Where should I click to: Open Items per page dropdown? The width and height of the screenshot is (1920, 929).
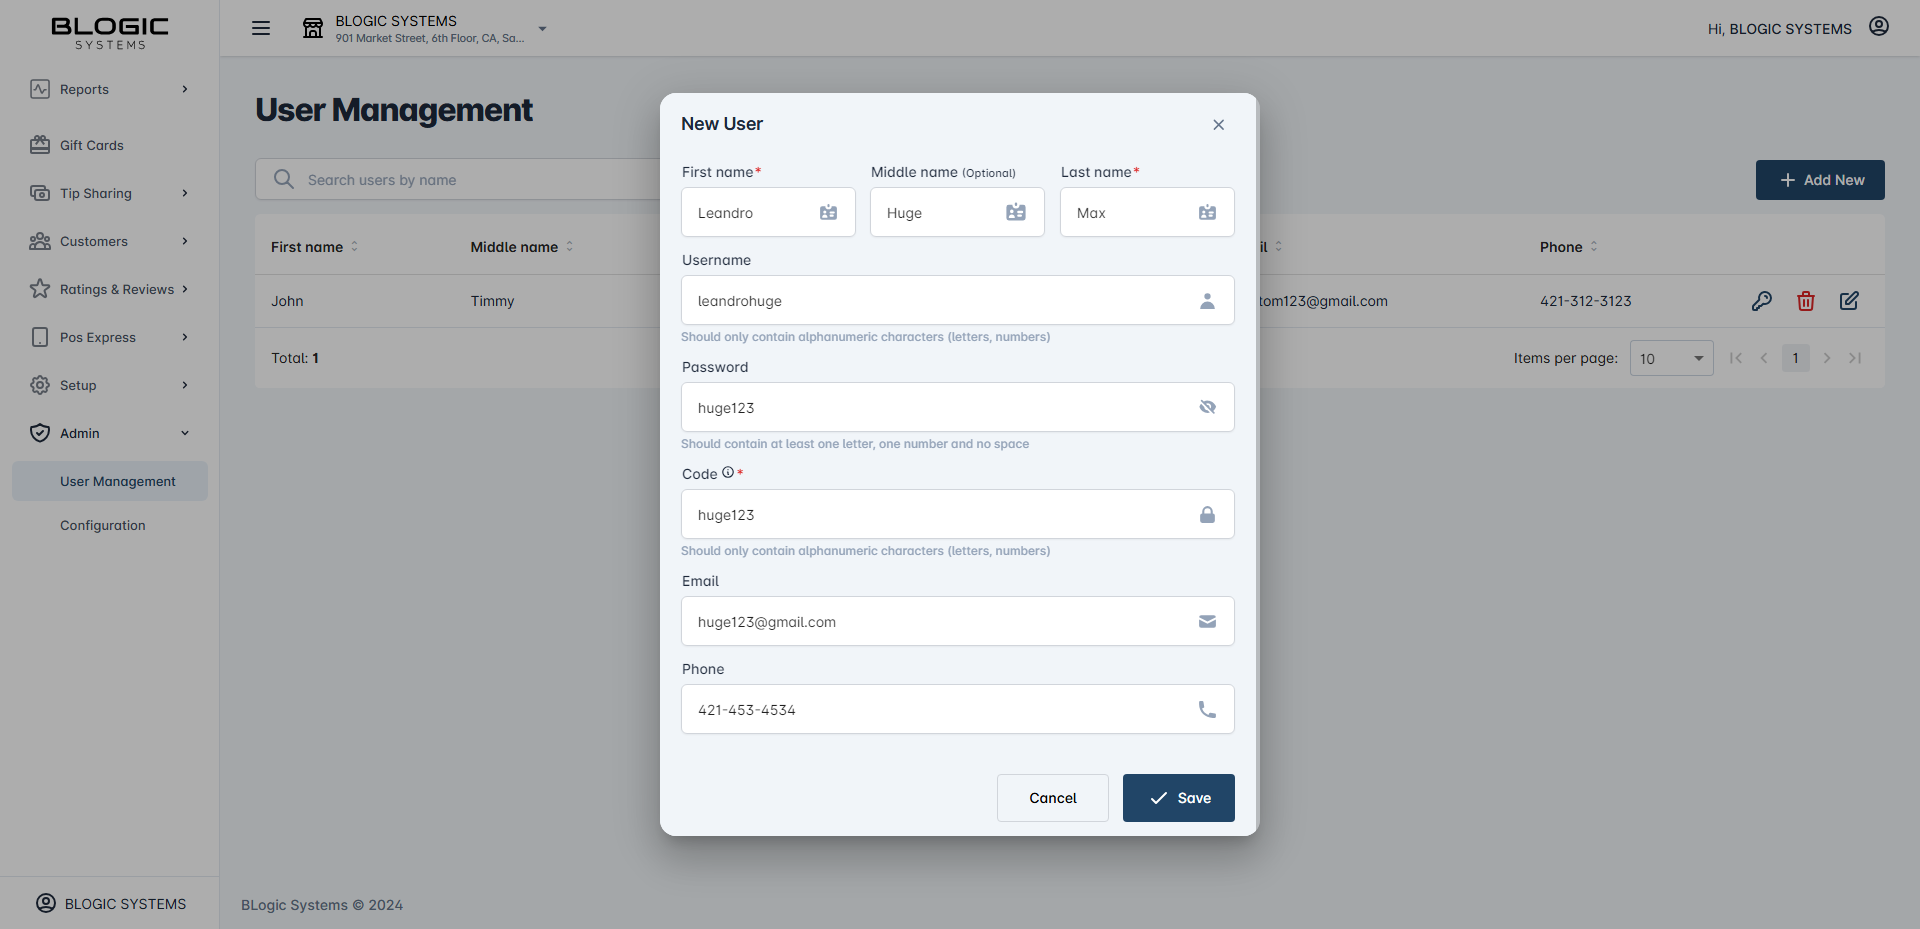1671,358
